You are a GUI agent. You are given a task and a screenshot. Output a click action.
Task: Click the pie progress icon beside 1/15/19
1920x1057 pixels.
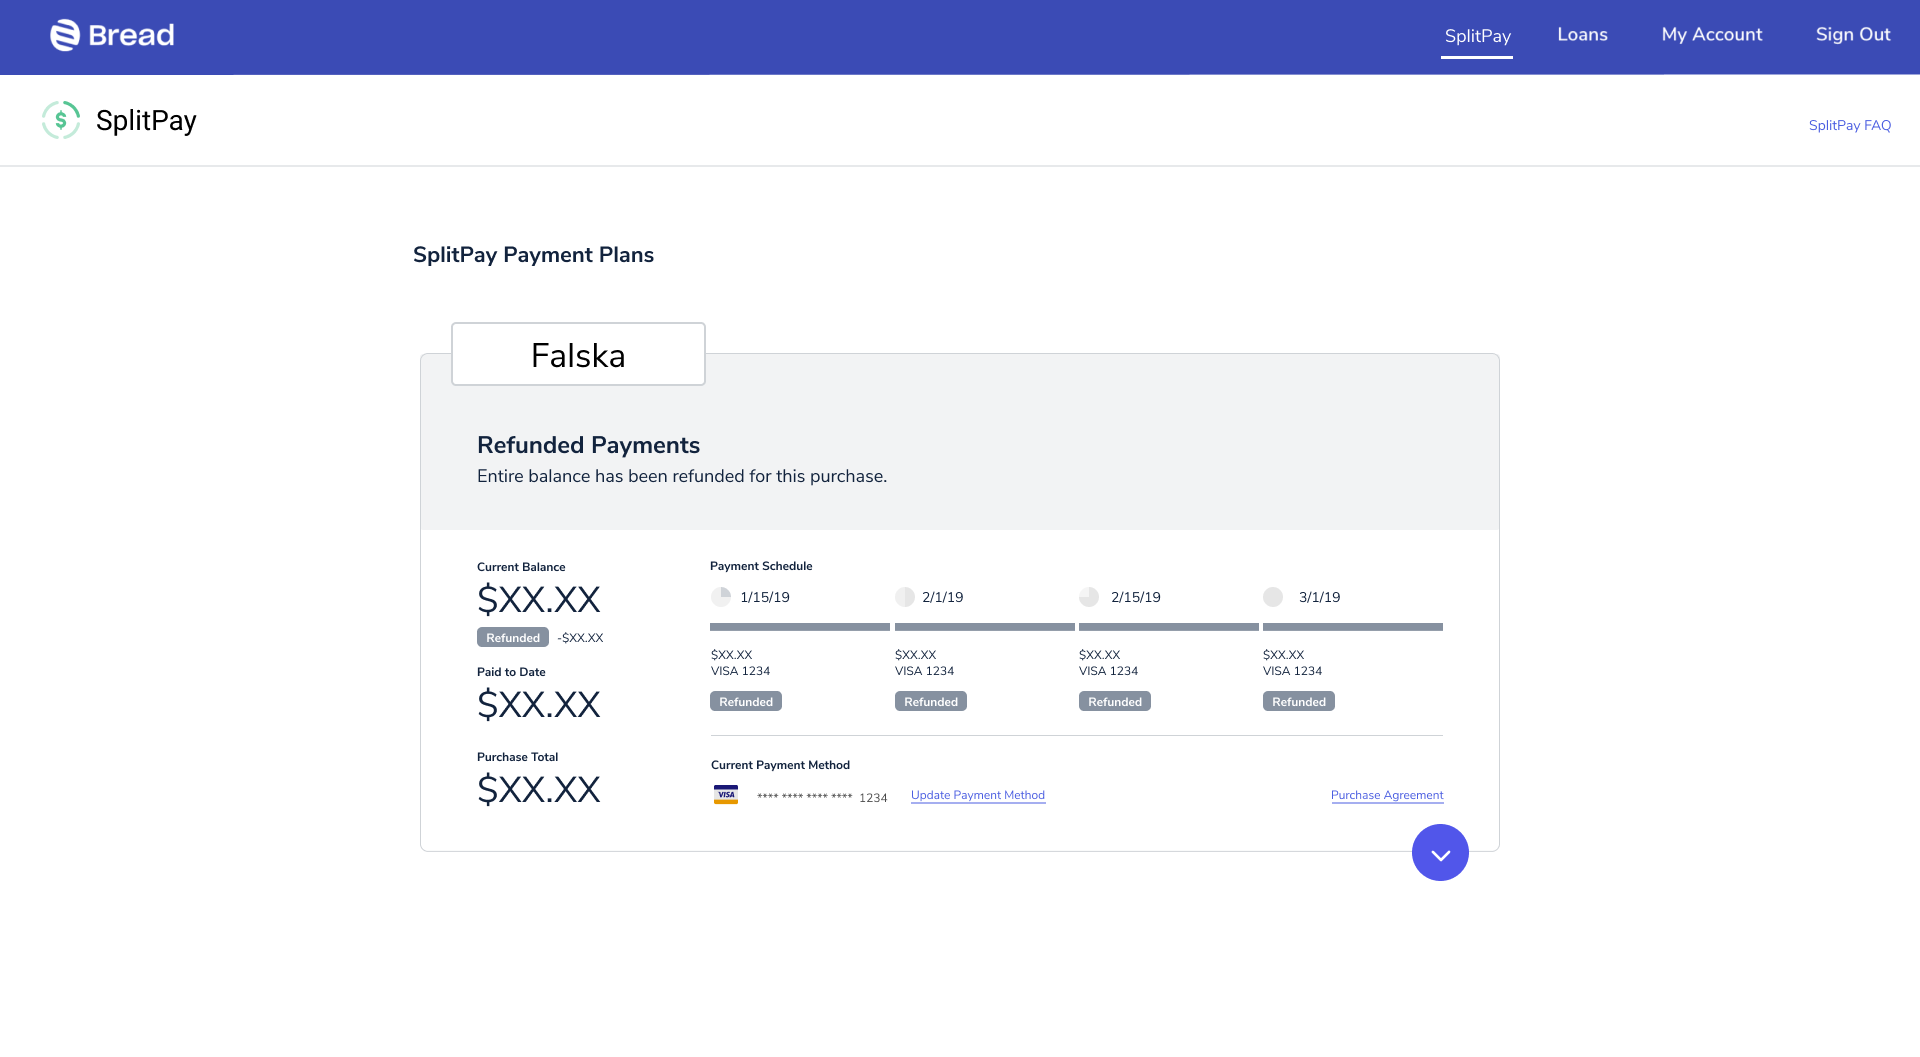click(721, 597)
